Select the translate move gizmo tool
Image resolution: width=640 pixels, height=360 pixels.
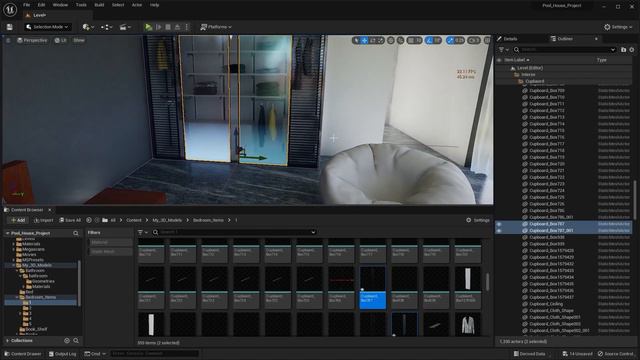coord(364,40)
